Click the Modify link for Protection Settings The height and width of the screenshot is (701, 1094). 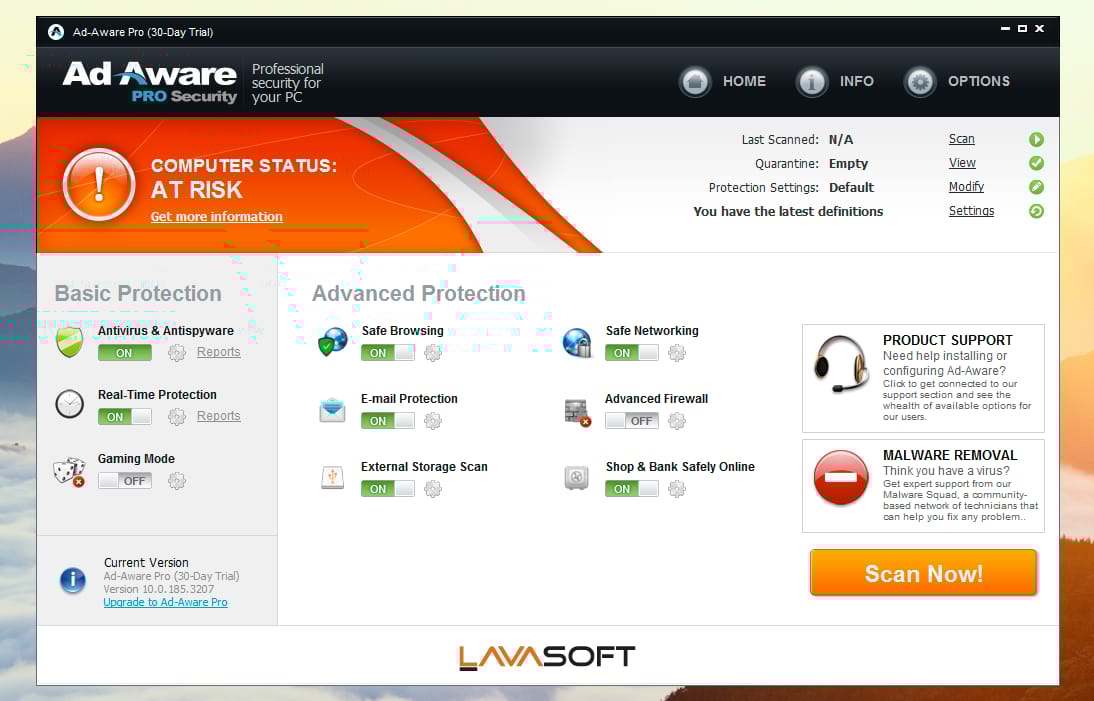[x=966, y=186]
